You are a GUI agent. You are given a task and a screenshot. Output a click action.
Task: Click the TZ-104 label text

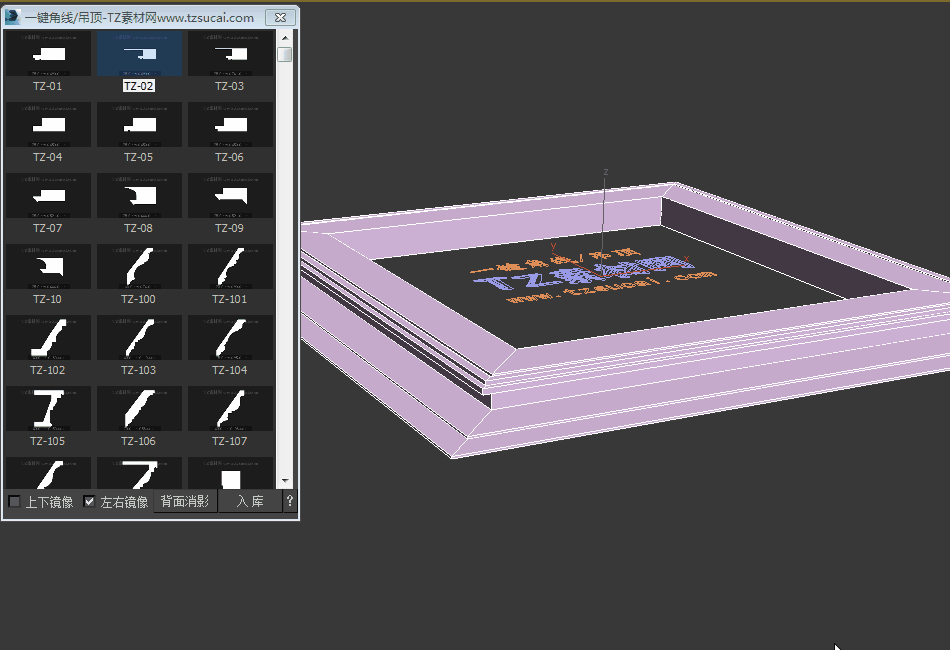point(230,370)
